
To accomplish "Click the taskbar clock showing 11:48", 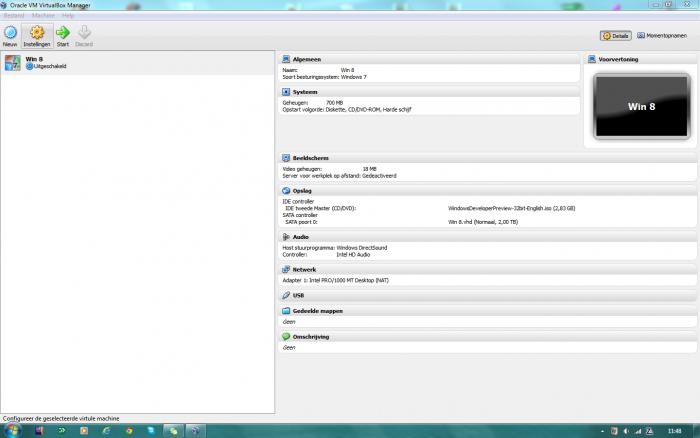I will pyautogui.click(x=675, y=431).
